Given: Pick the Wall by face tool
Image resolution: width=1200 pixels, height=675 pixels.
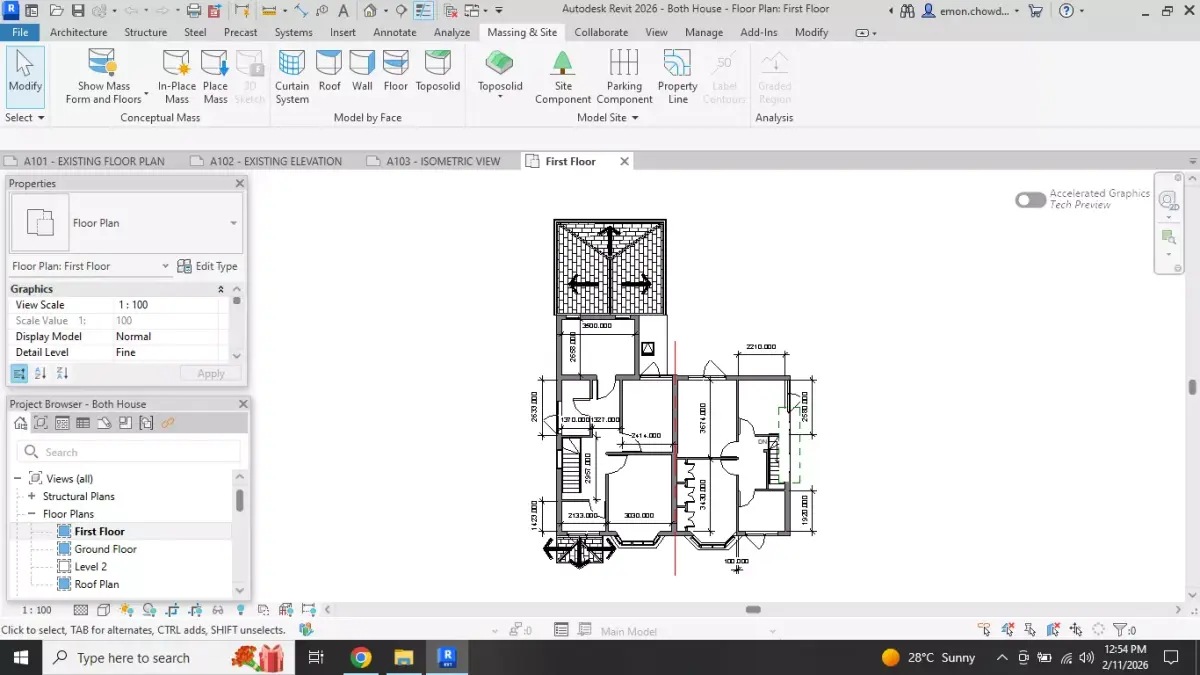Looking at the screenshot, I should pyautogui.click(x=362, y=72).
